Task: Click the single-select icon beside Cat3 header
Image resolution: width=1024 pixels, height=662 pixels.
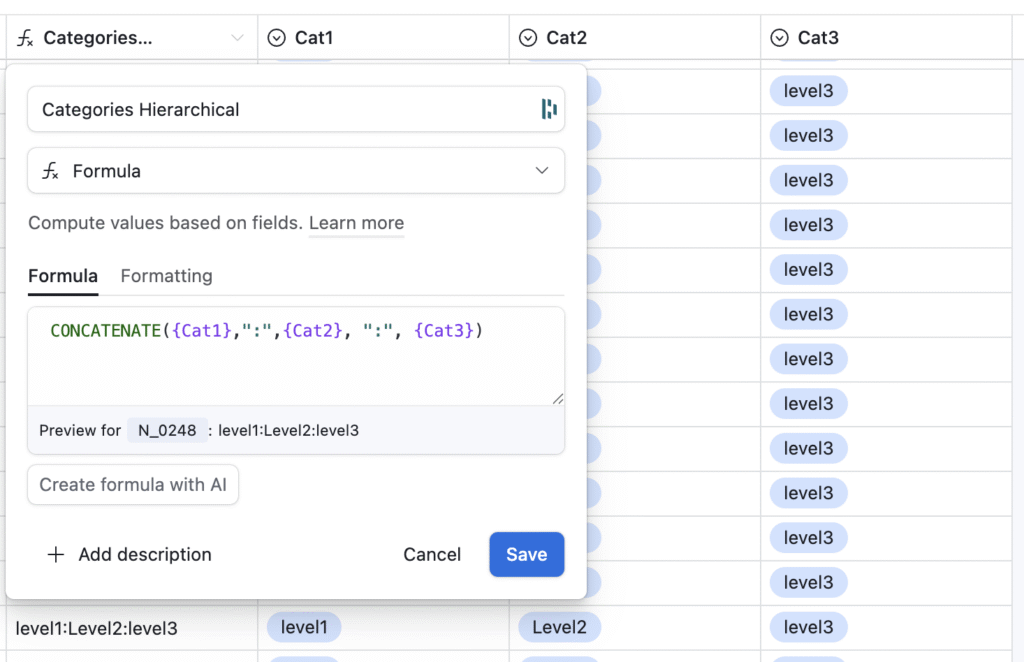Action: pyautogui.click(x=780, y=38)
